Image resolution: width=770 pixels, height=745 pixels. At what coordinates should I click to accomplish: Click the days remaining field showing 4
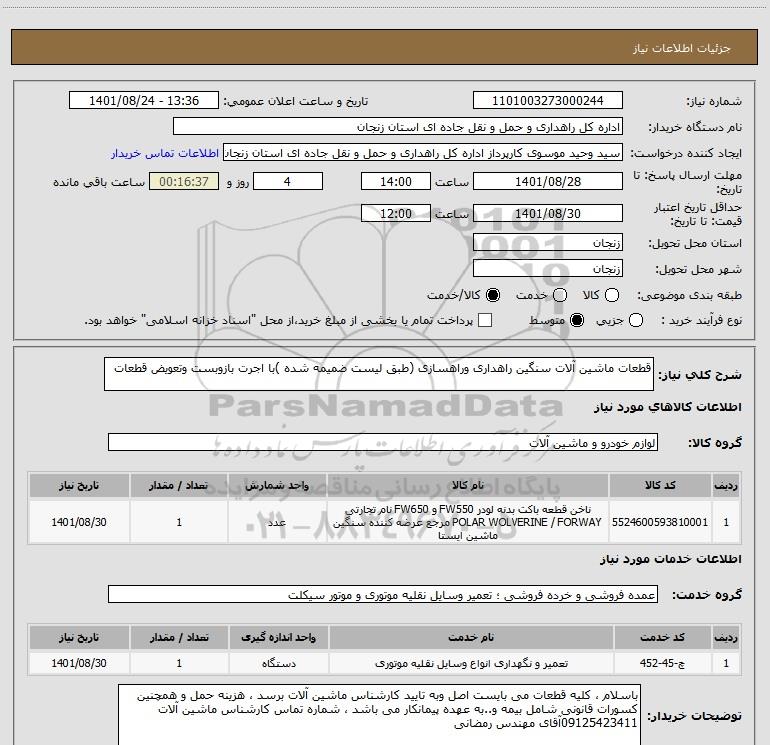(x=288, y=181)
